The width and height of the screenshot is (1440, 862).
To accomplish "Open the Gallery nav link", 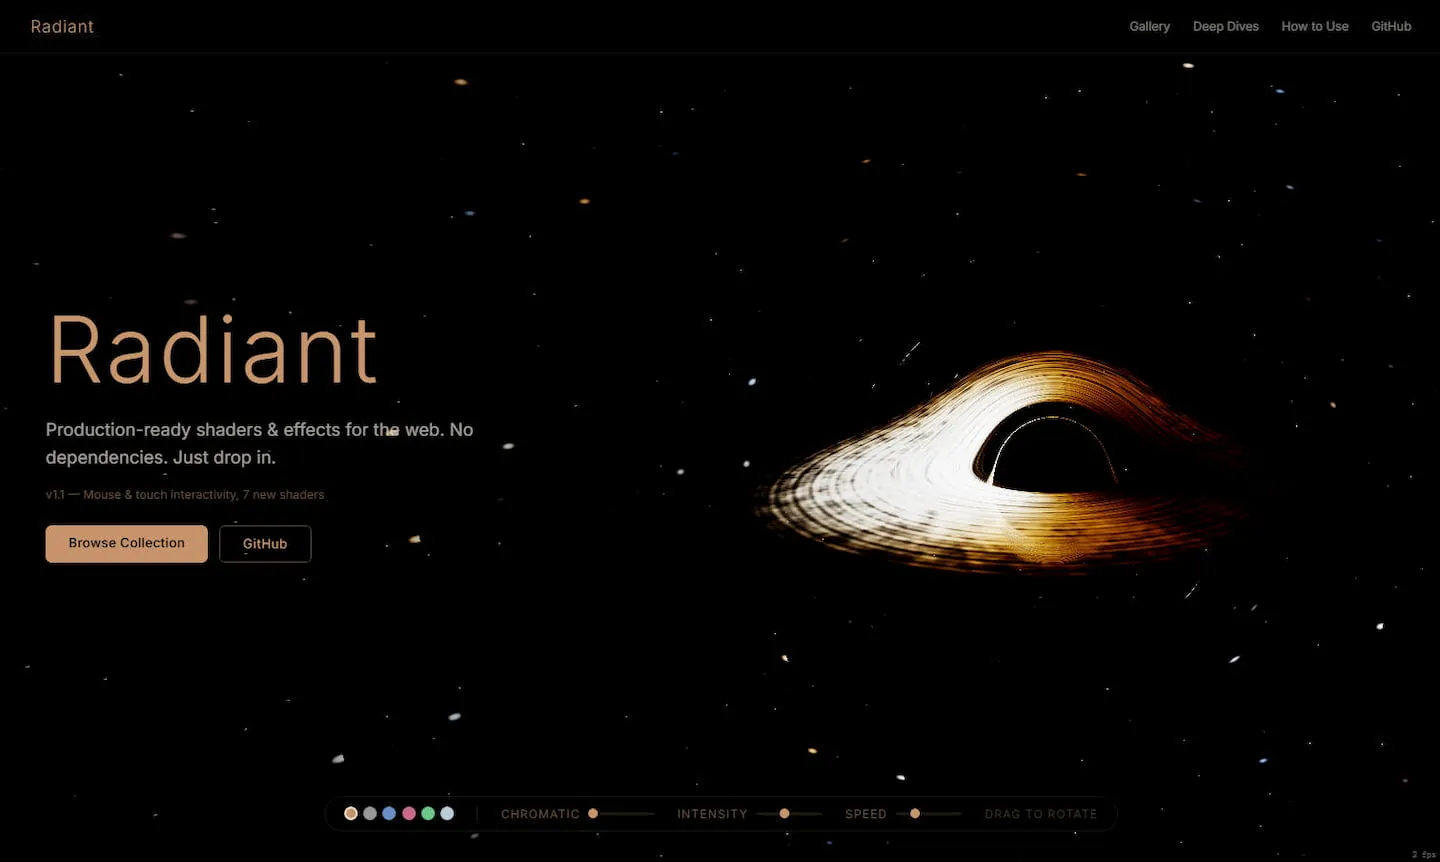I will (1149, 27).
